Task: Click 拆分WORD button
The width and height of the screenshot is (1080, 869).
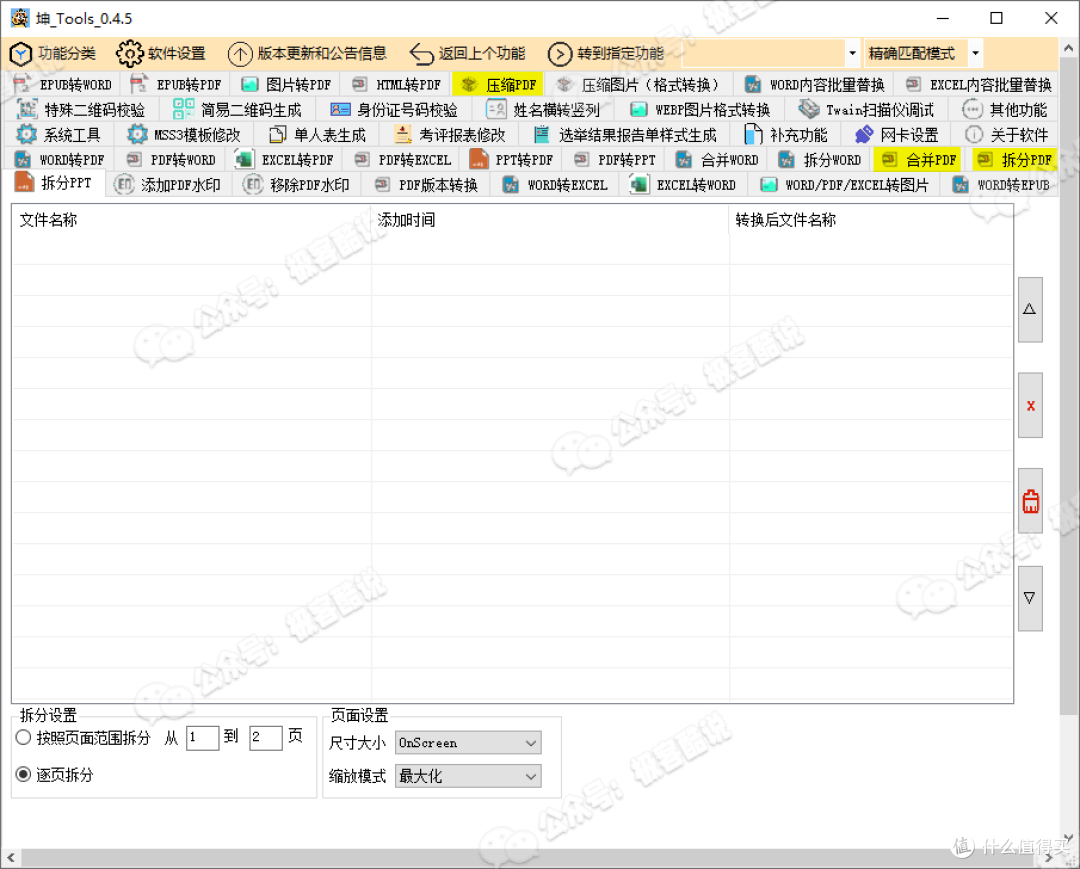Action: tap(820, 160)
